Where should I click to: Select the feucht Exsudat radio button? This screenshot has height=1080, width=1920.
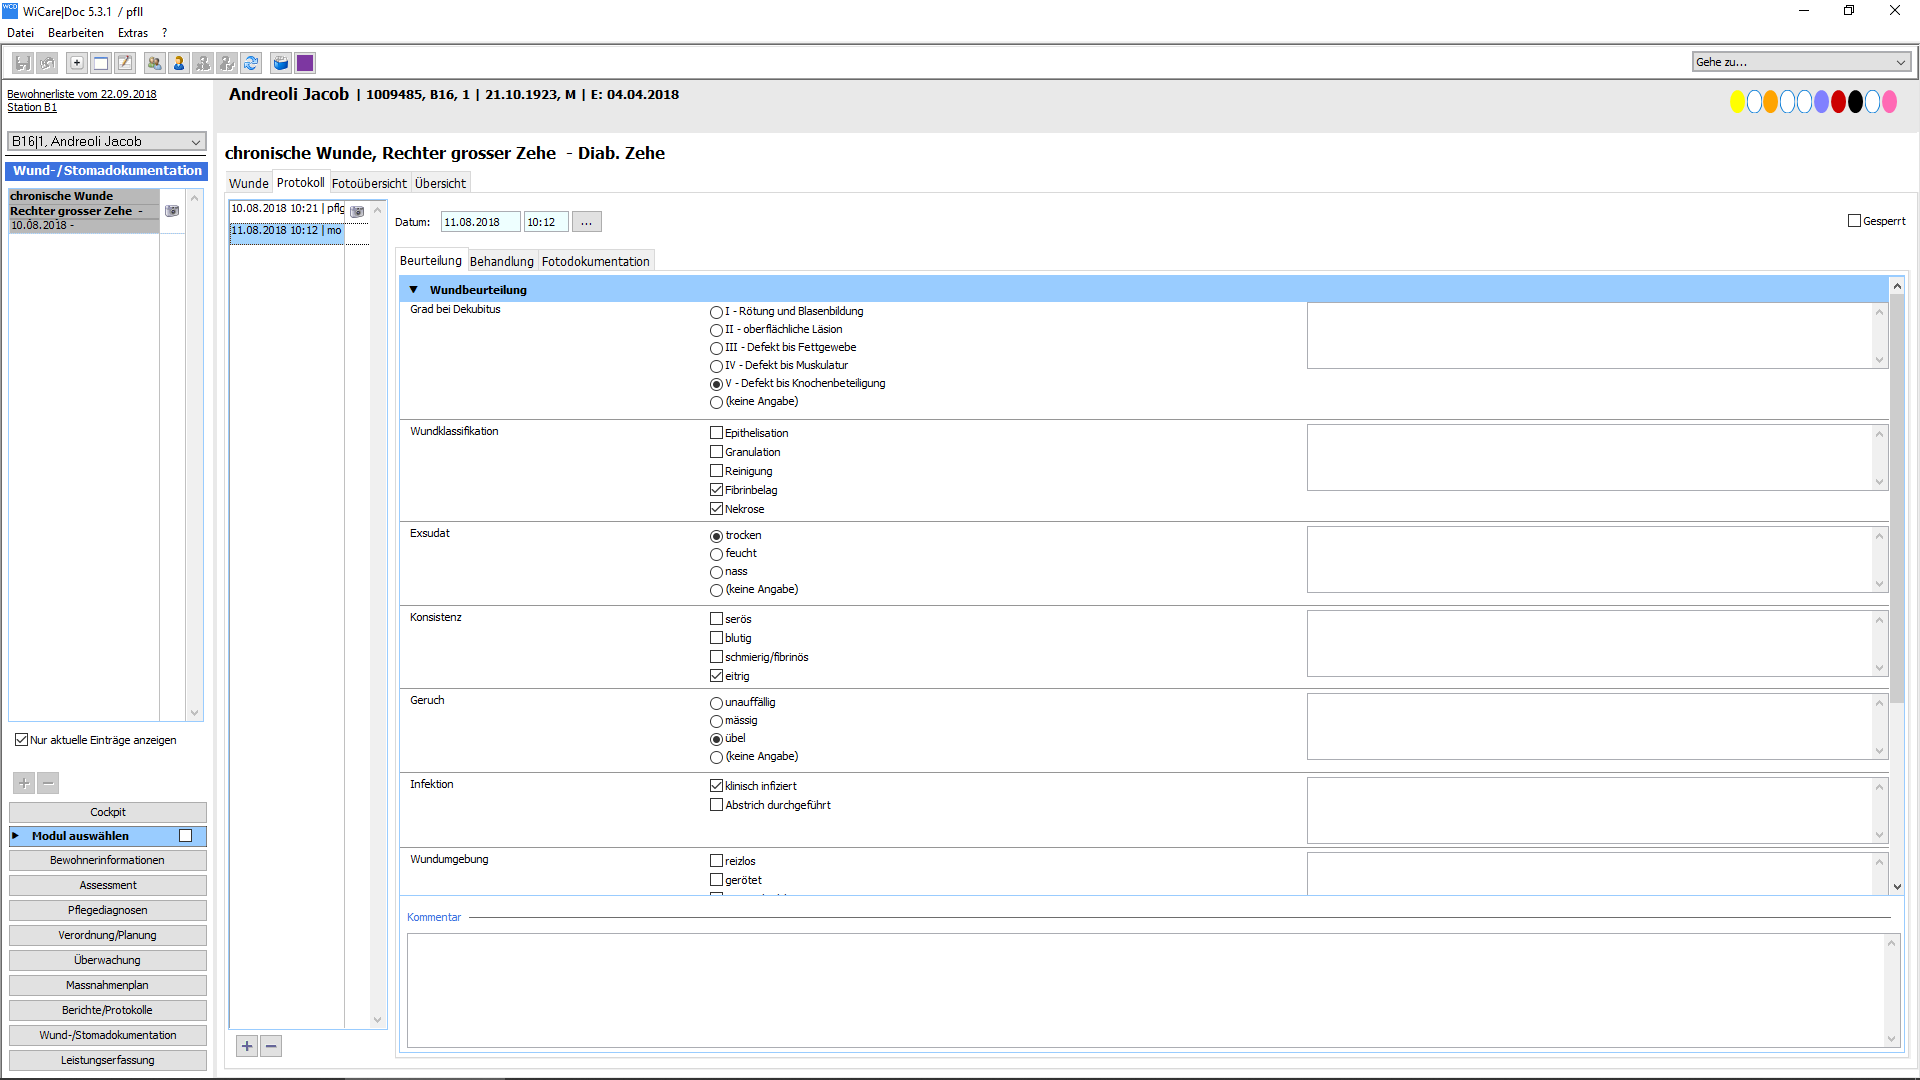[716, 554]
